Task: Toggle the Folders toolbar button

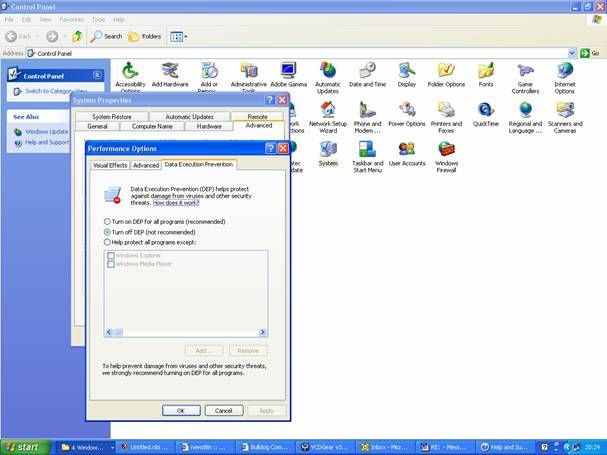Action: pos(145,36)
